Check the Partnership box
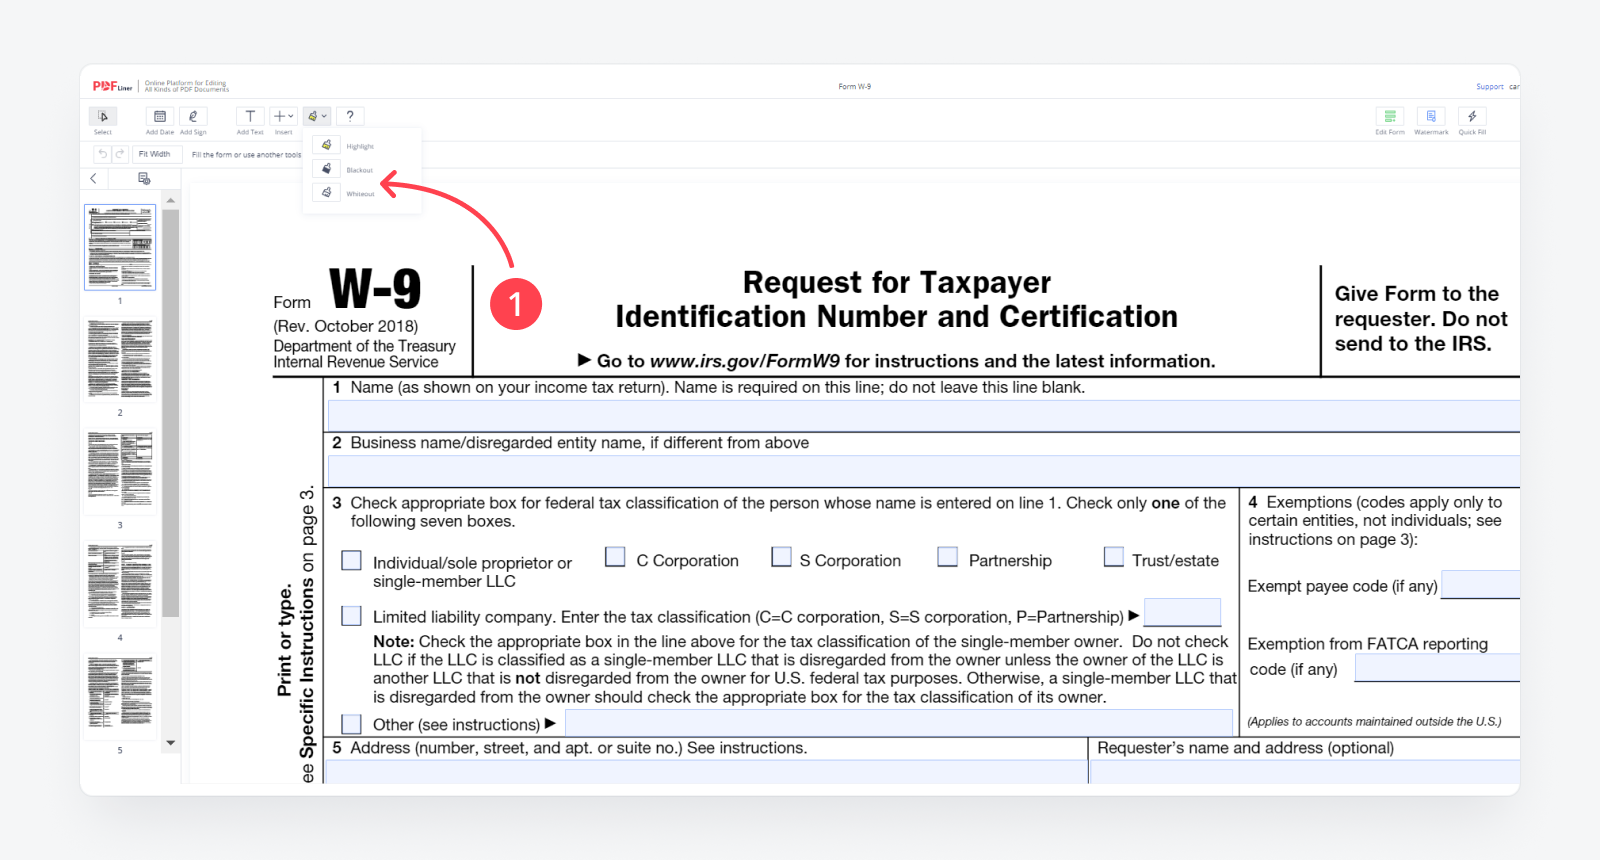This screenshot has width=1600, height=860. pyautogui.click(x=947, y=557)
